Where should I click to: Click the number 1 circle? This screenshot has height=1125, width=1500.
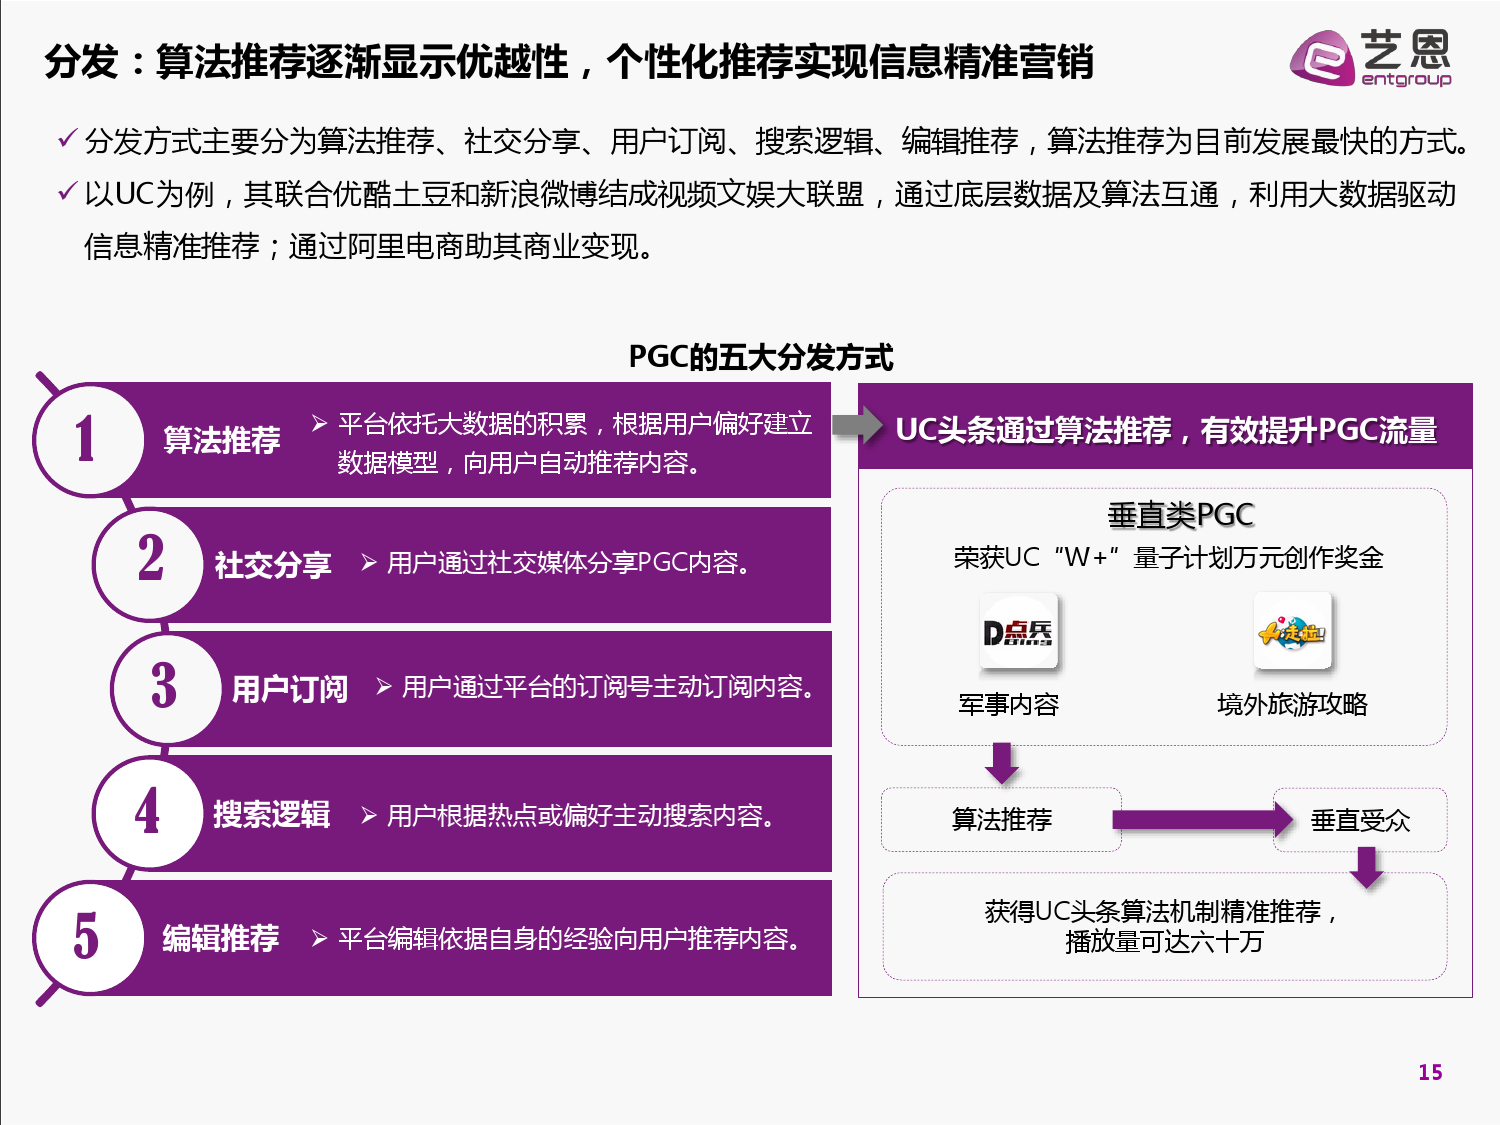click(88, 440)
